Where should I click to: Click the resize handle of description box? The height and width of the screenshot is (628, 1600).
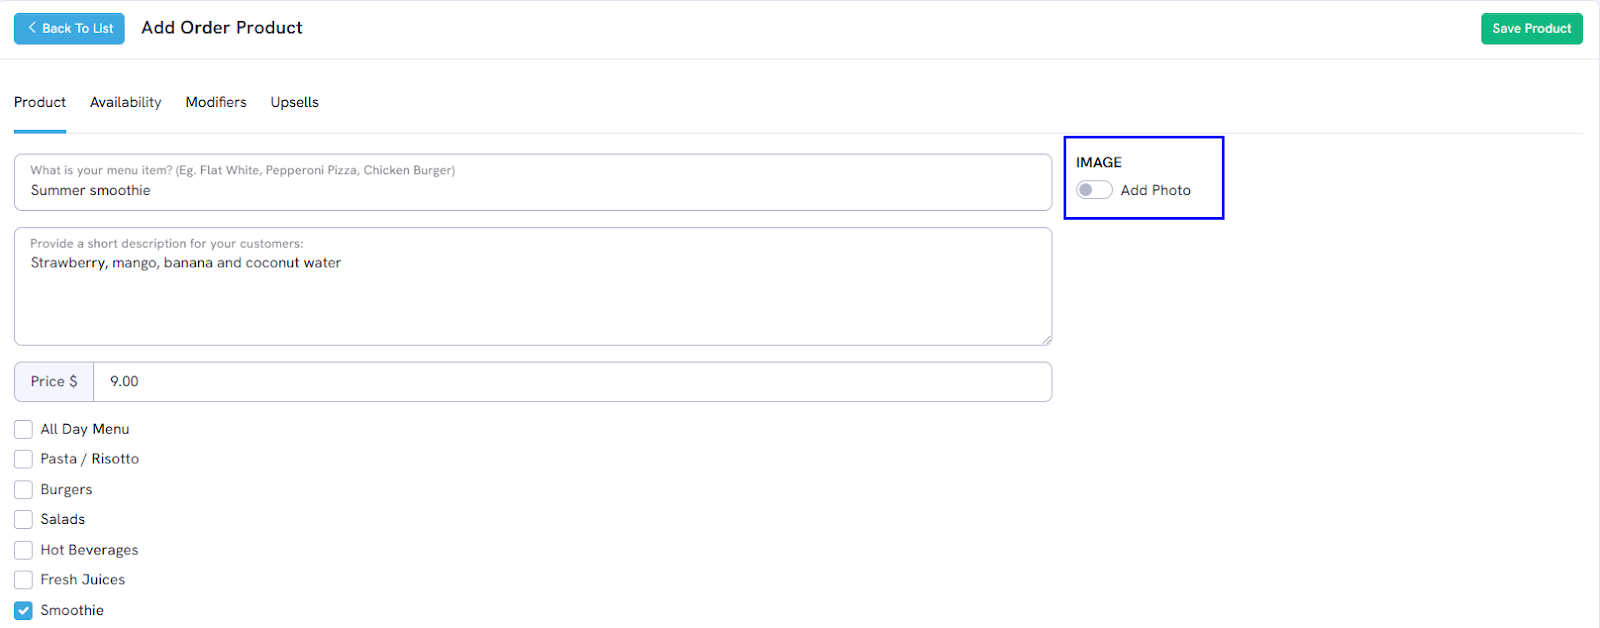tap(1046, 340)
